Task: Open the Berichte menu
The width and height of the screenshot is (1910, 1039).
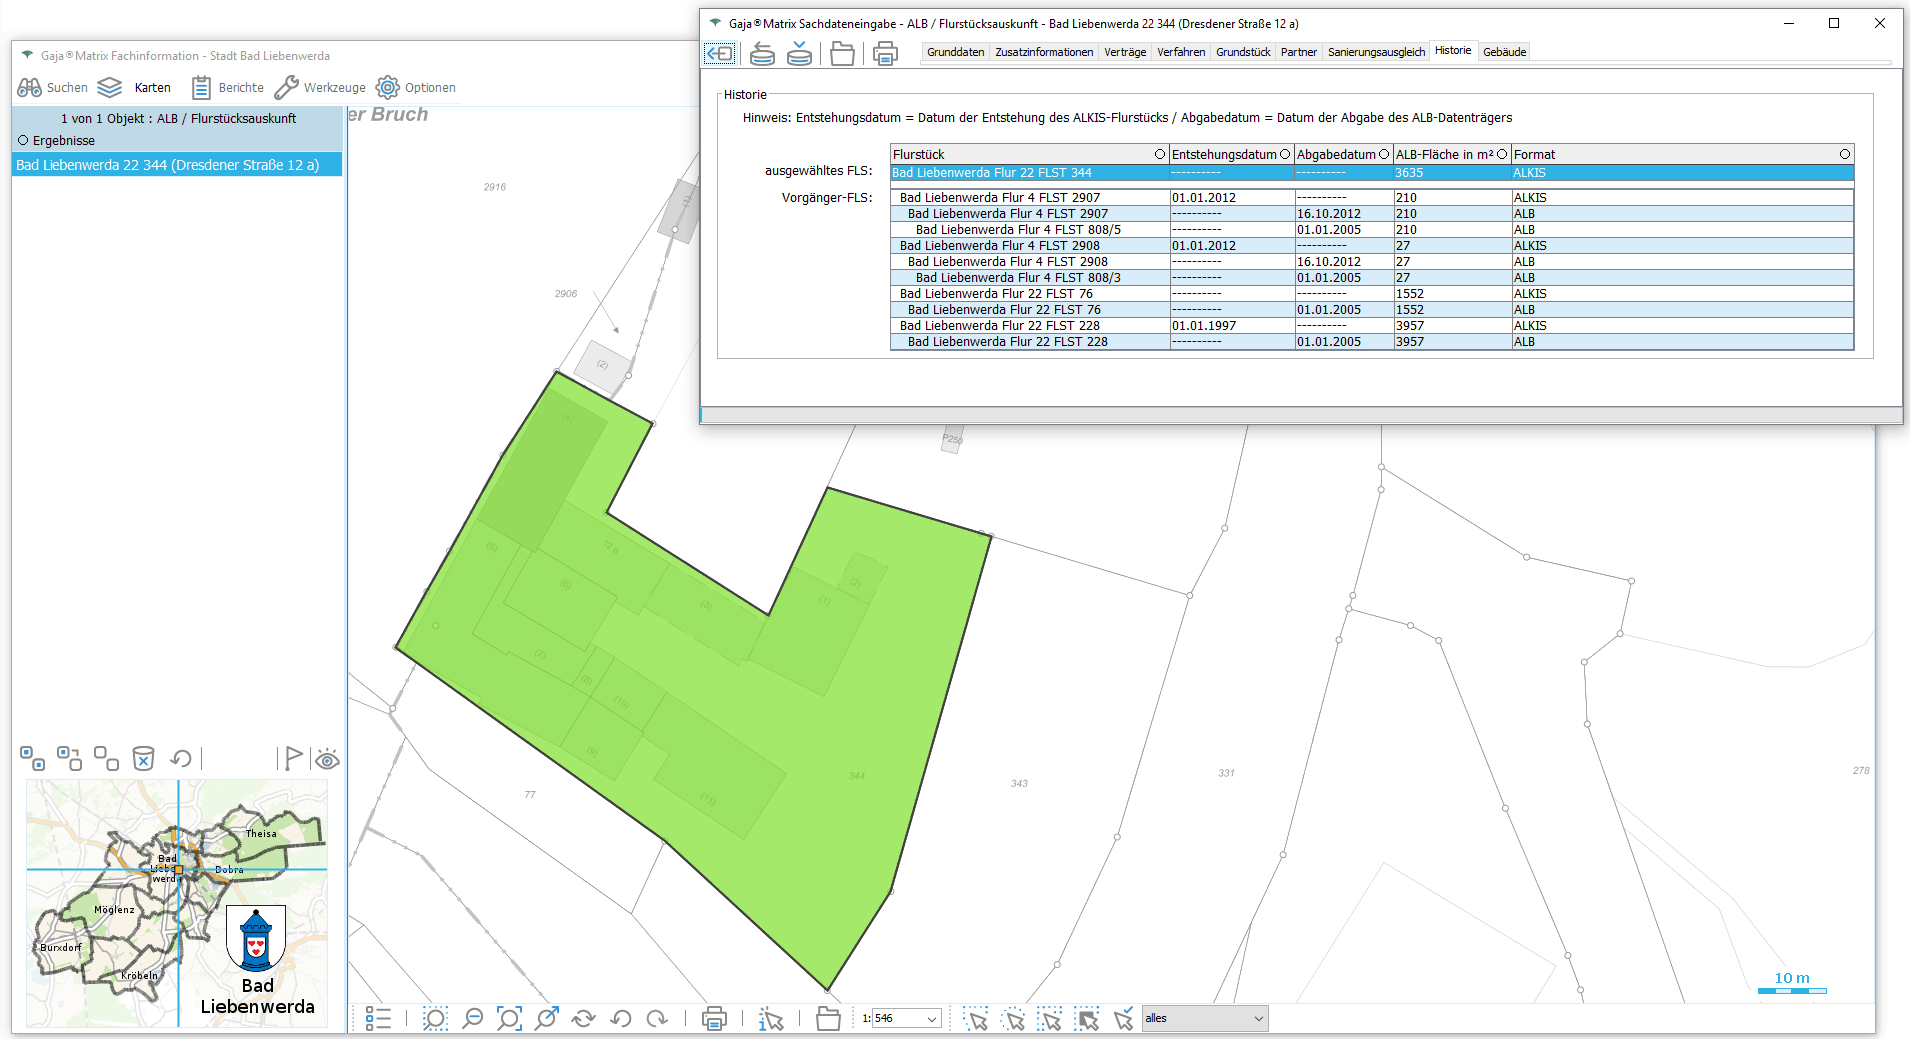Action: coord(228,88)
